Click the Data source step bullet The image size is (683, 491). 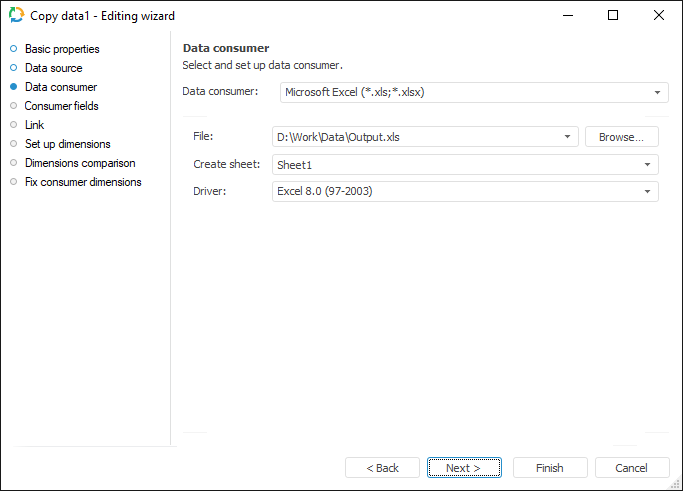click(x=14, y=68)
